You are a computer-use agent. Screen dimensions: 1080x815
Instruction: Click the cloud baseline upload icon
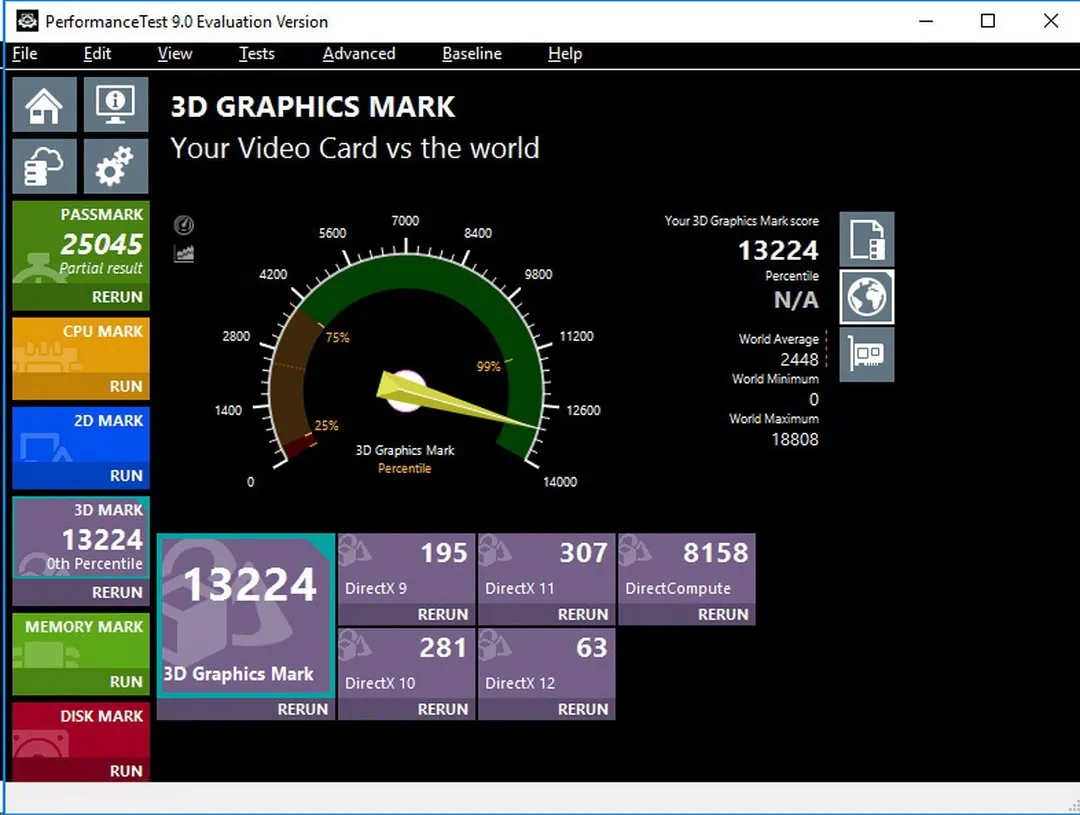[x=46, y=166]
